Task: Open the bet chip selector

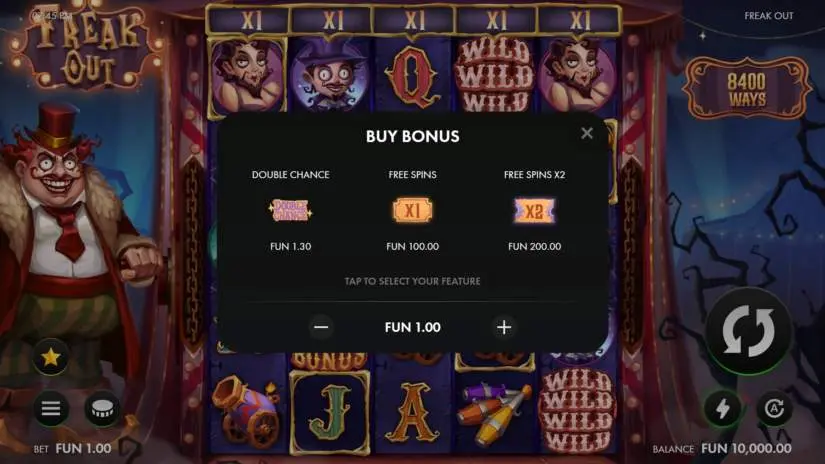Action: tap(102, 408)
